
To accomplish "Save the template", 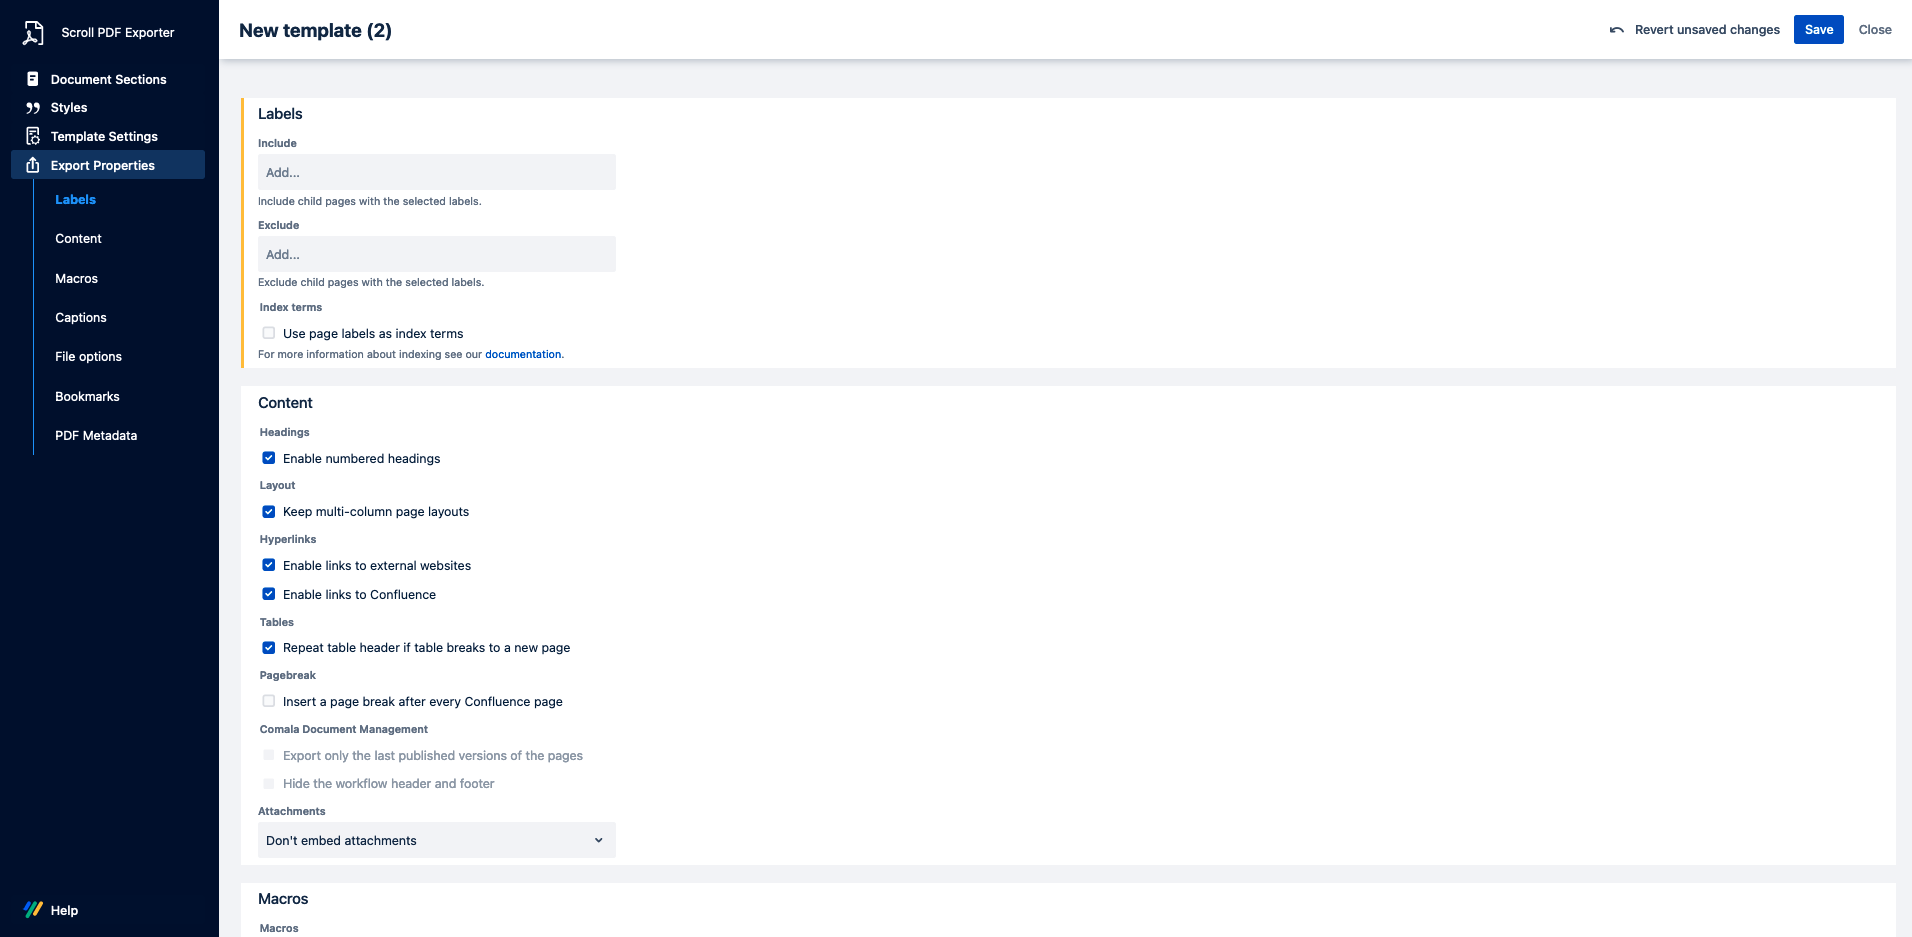I will click(1818, 30).
